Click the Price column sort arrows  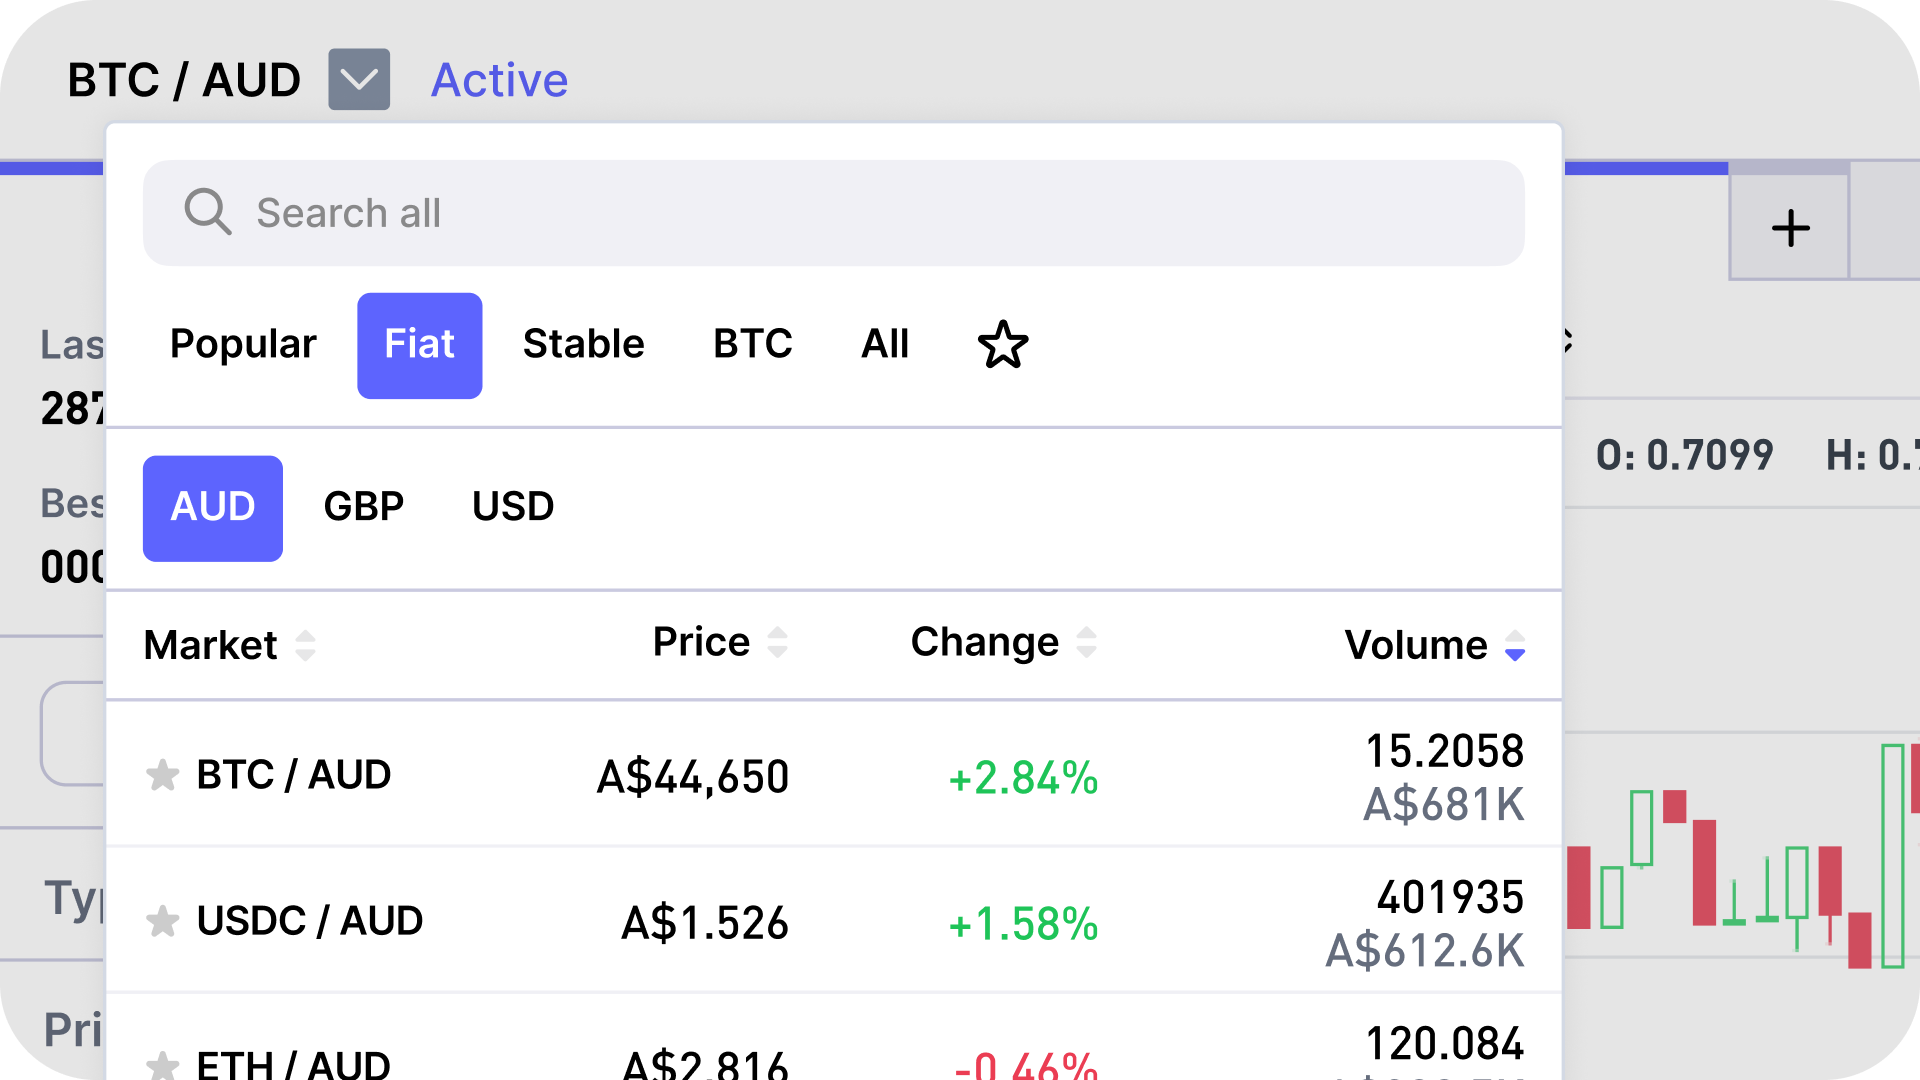coord(778,643)
